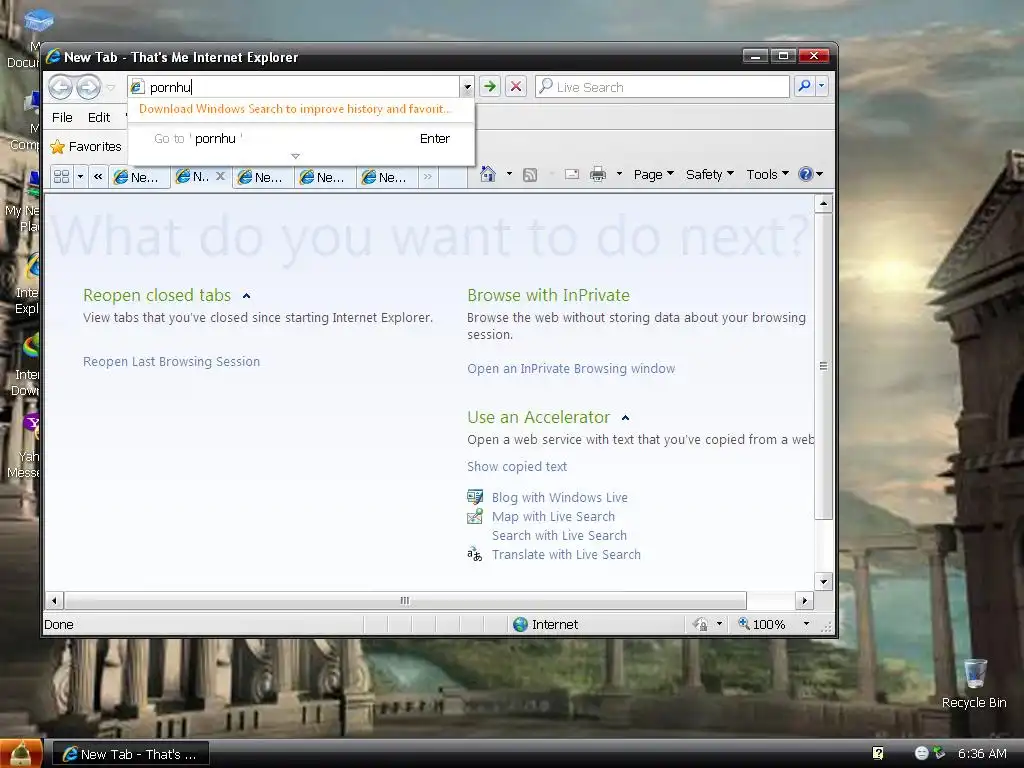This screenshot has height=768, width=1024.
Task: Open the Print options dropdown arrow
Action: tap(619, 174)
